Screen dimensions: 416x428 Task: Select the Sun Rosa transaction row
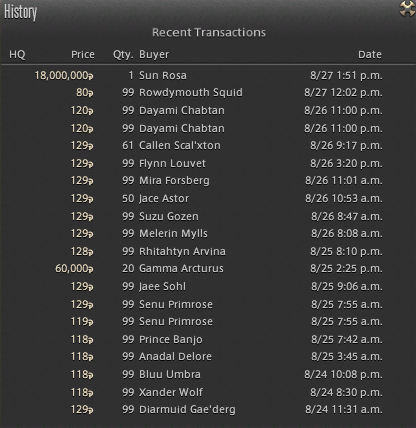click(x=208, y=76)
